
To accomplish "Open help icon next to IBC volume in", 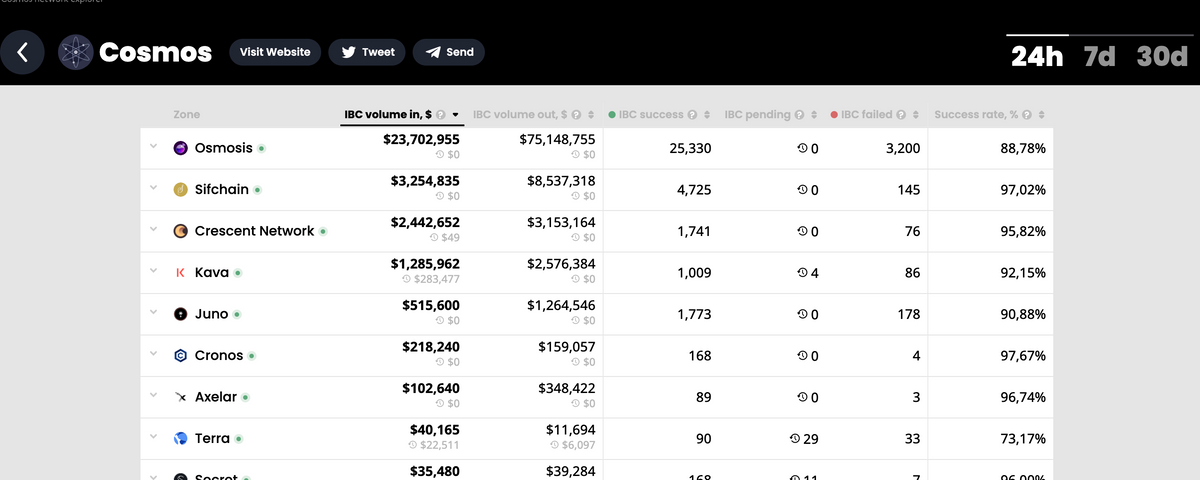I will [x=441, y=115].
